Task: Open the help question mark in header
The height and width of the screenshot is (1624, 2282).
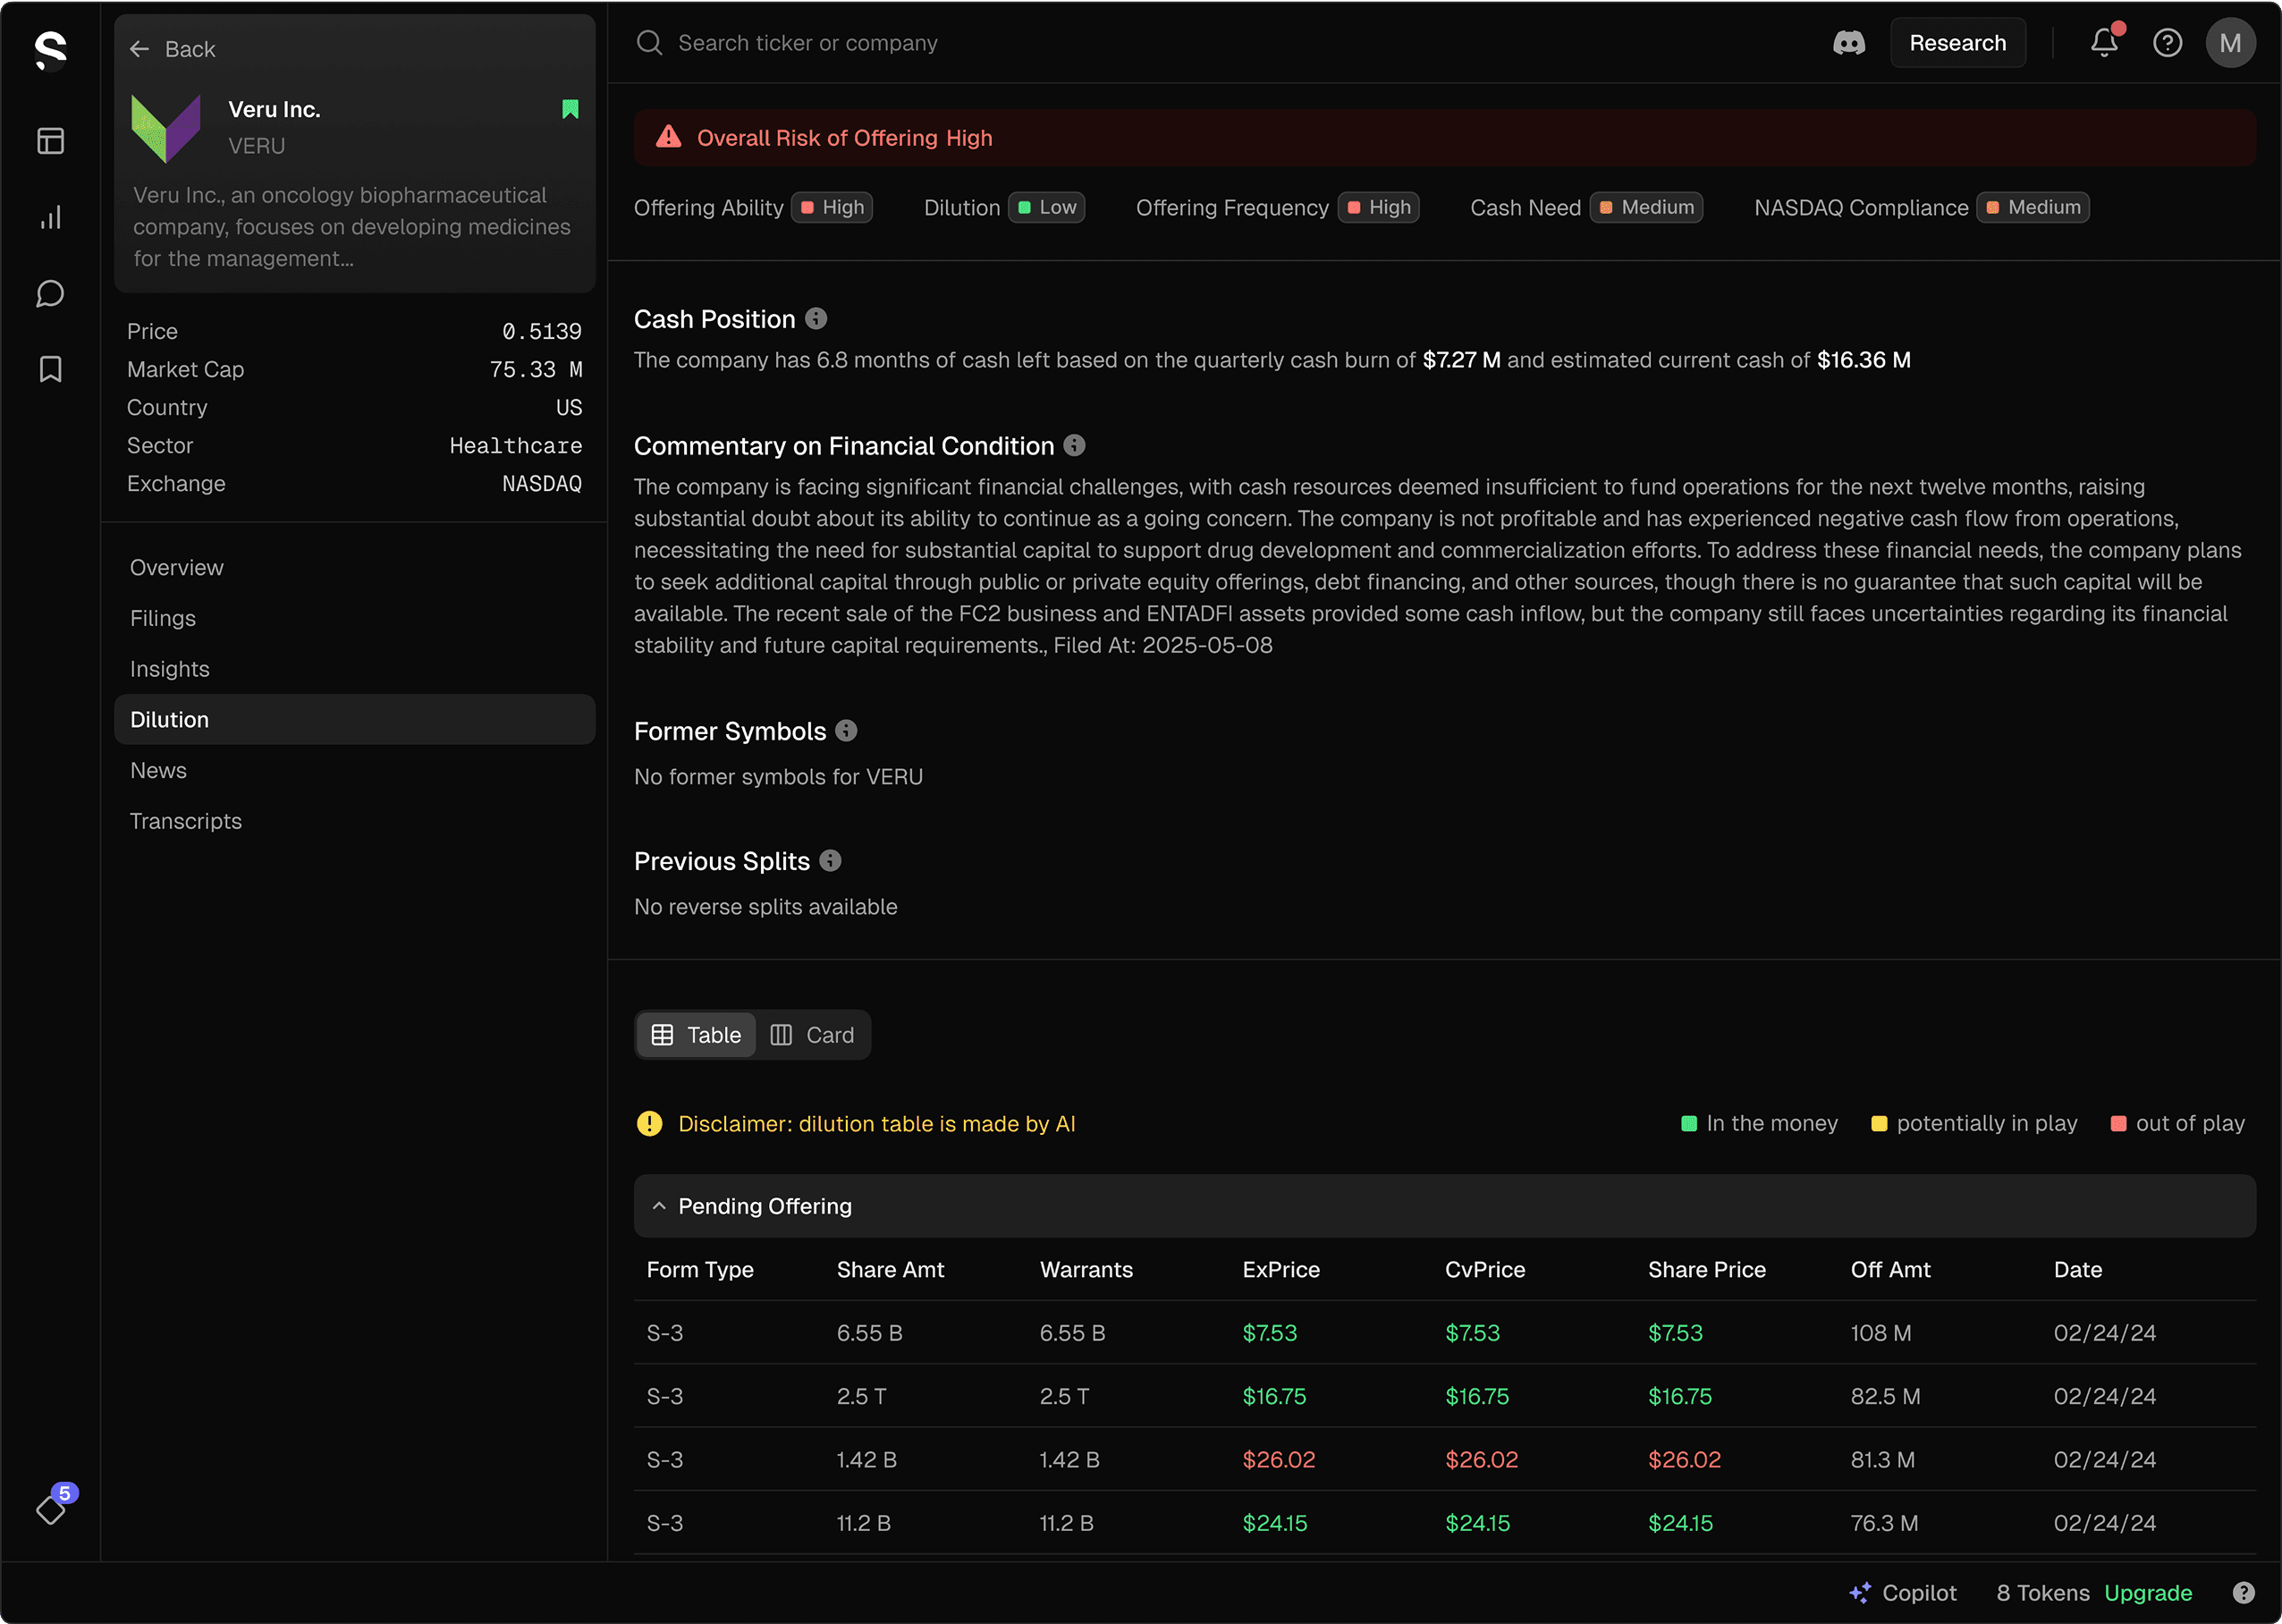Action: pos(2167,43)
